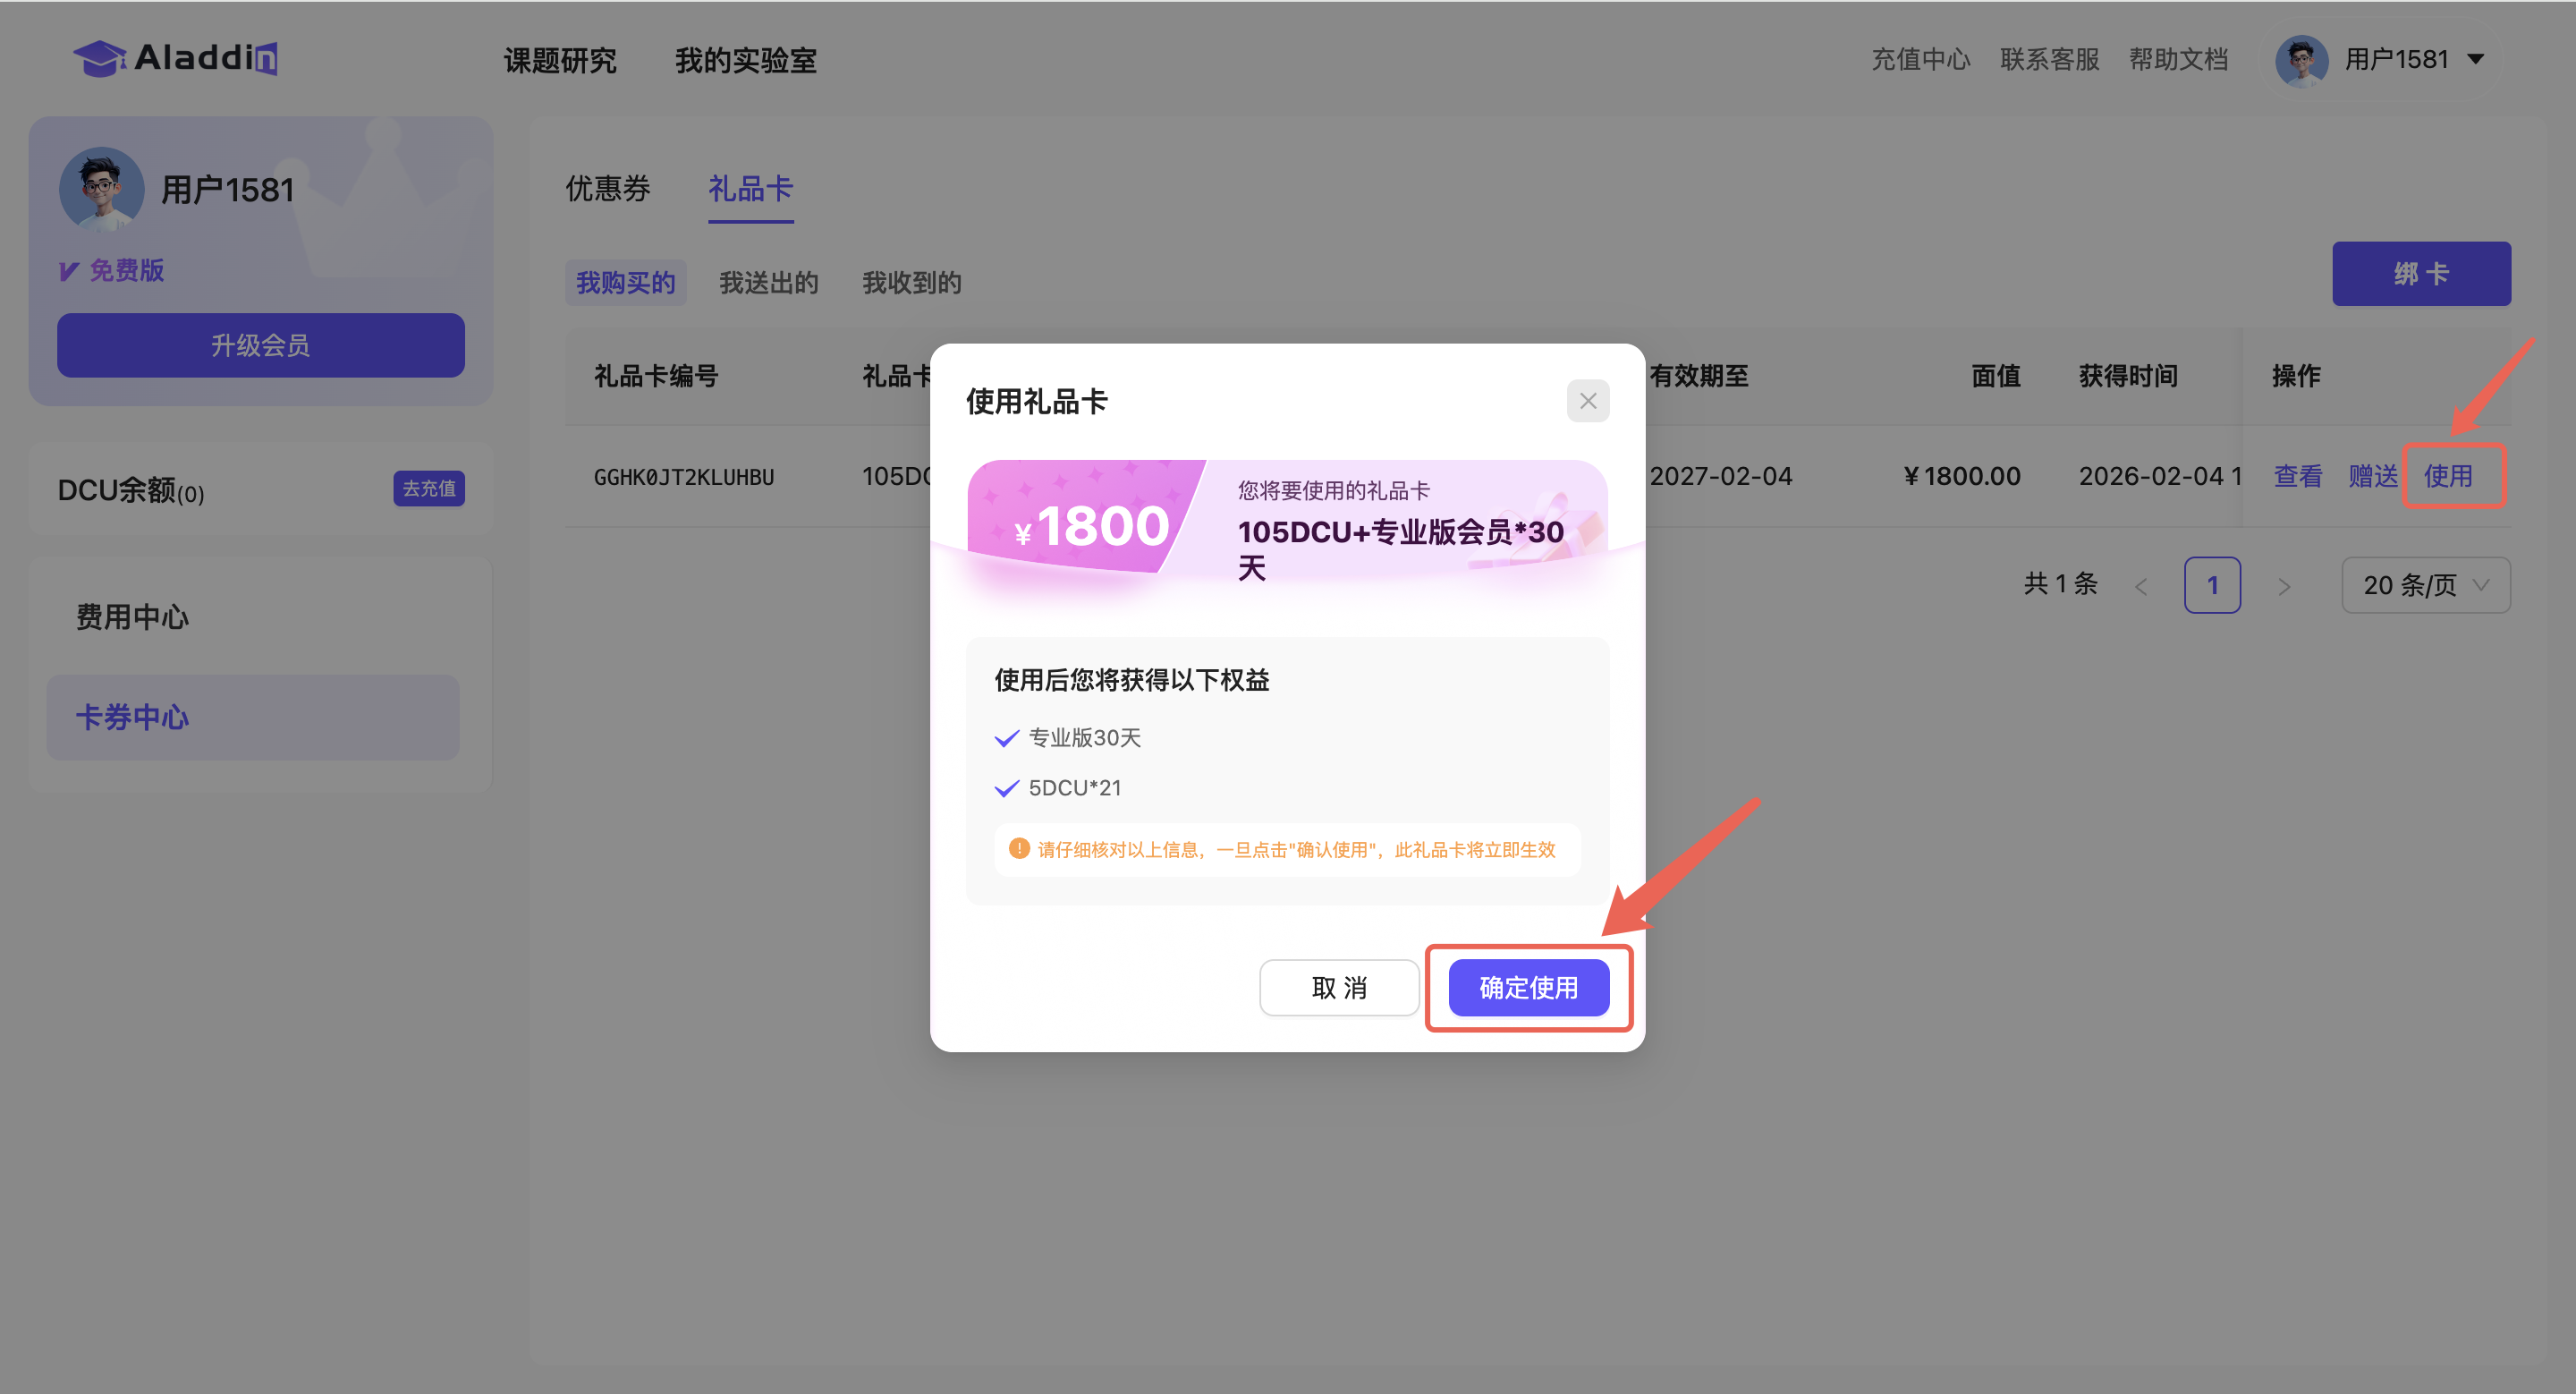Switch to the 优惠券 tab

tap(607, 188)
